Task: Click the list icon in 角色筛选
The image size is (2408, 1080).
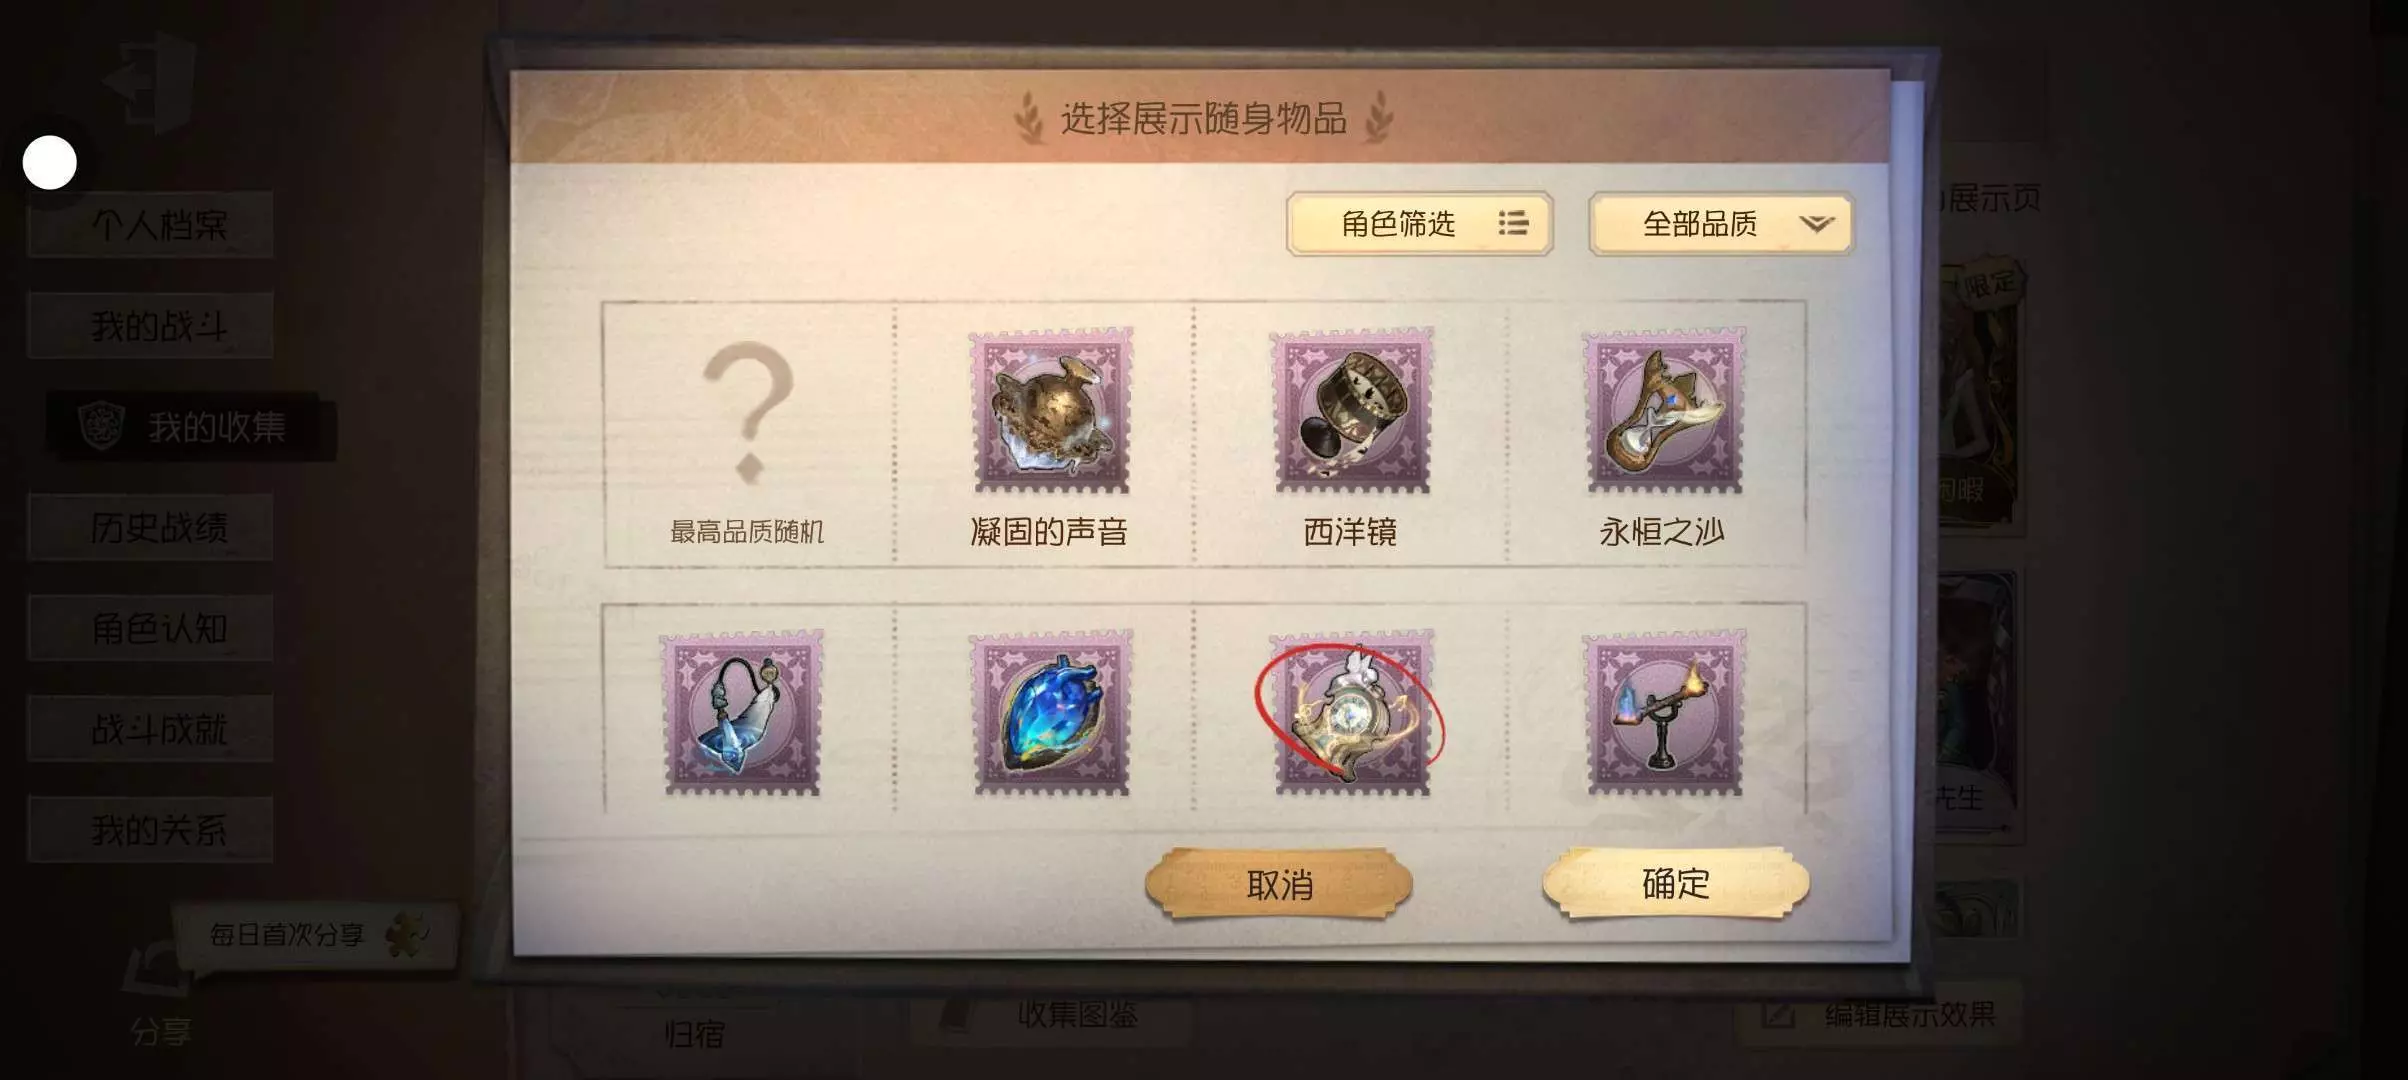Action: [1513, 223]
